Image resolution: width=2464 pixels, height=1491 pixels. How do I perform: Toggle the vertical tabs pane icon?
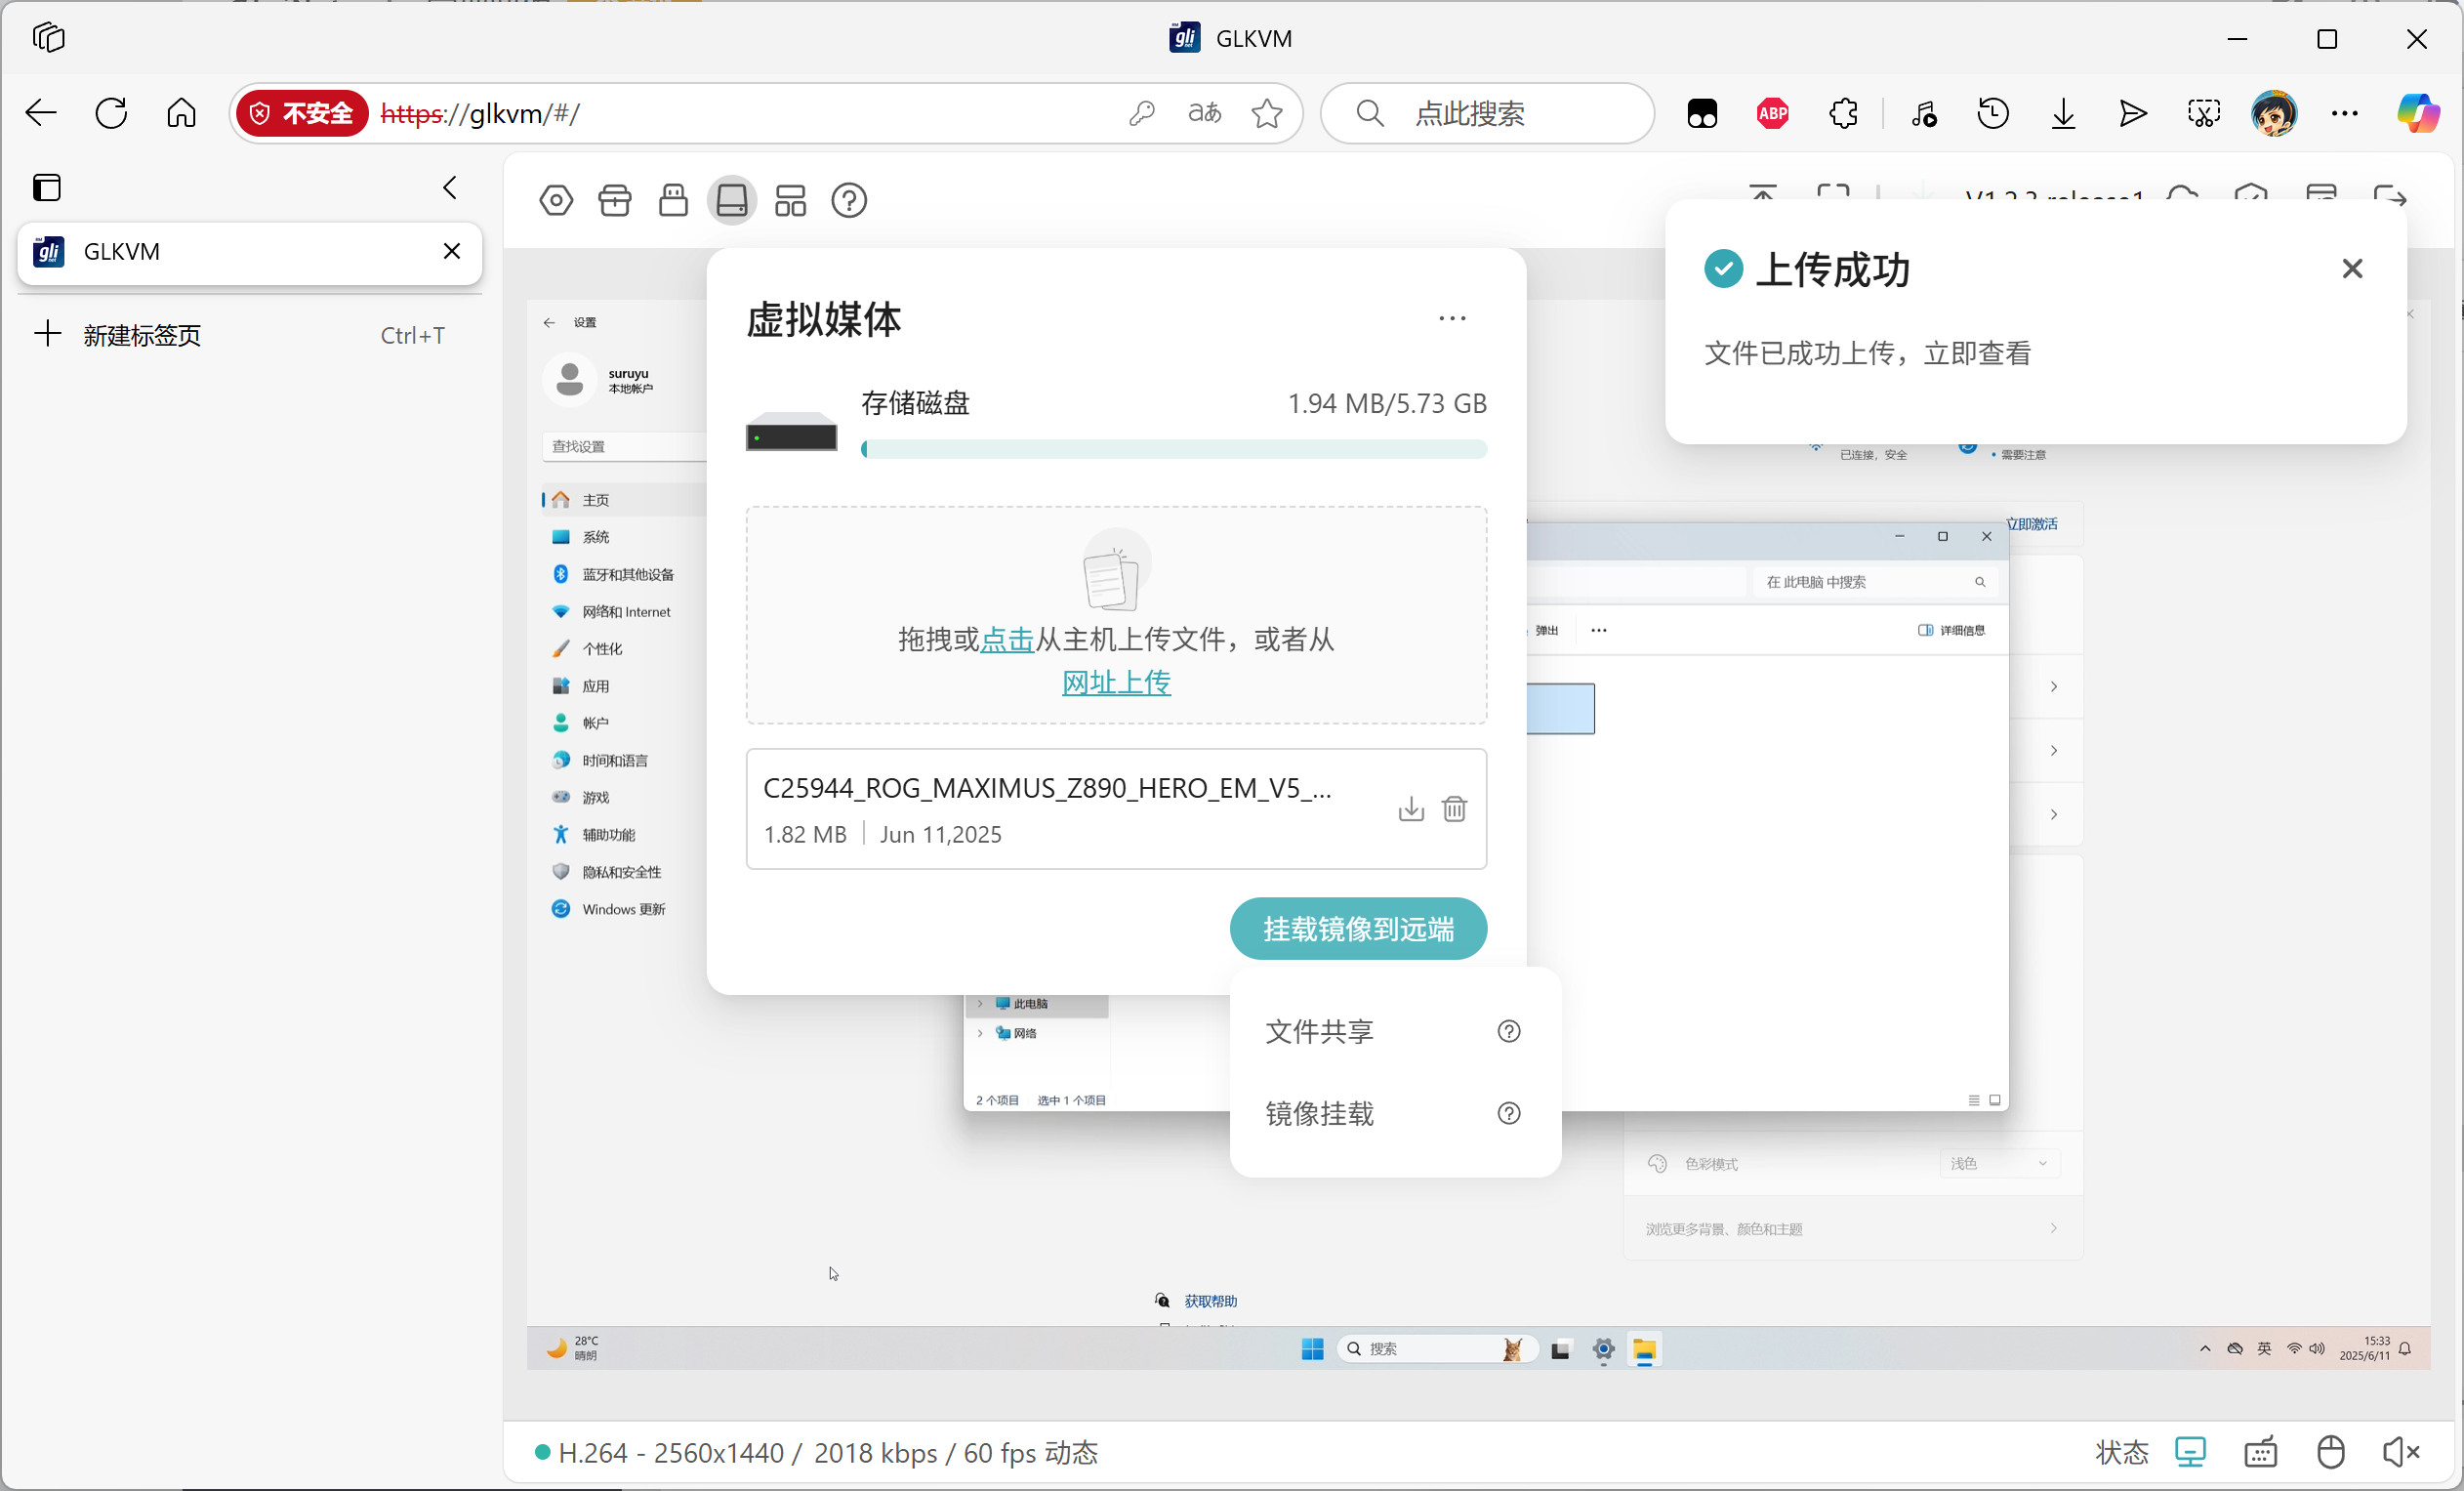tap(47, 187)
